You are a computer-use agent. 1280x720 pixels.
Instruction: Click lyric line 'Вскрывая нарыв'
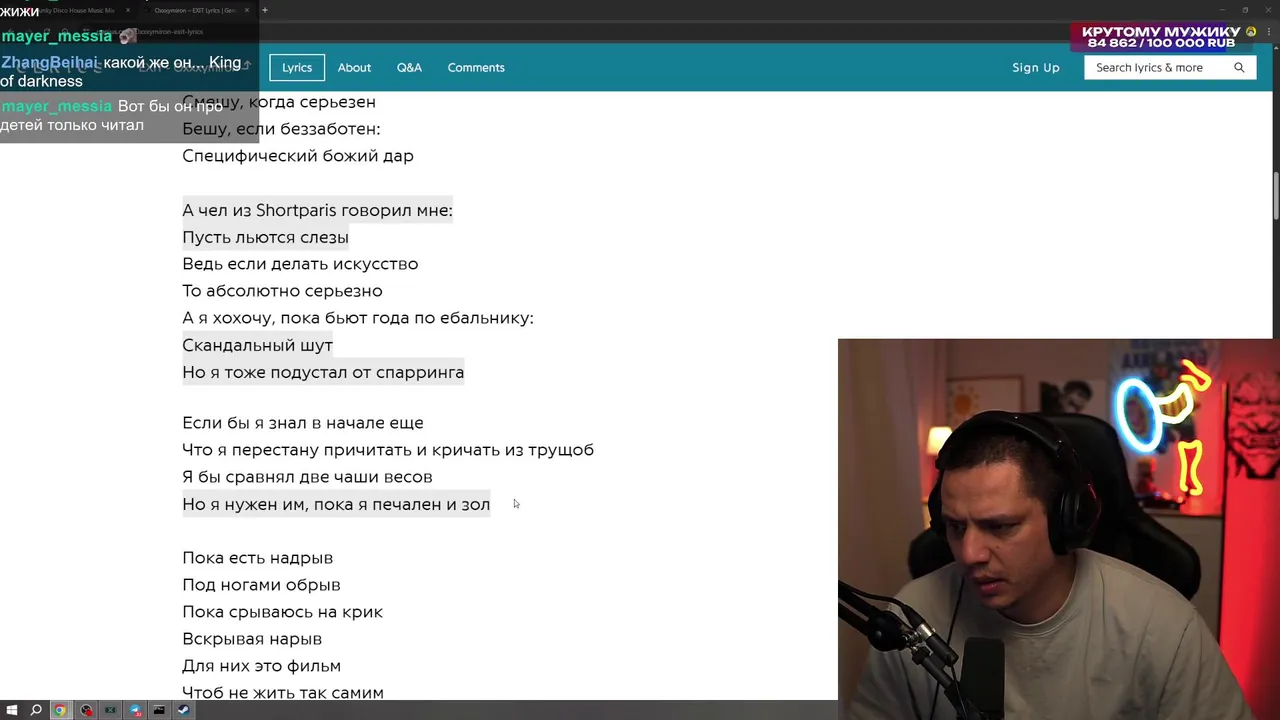tap(252, 639)
